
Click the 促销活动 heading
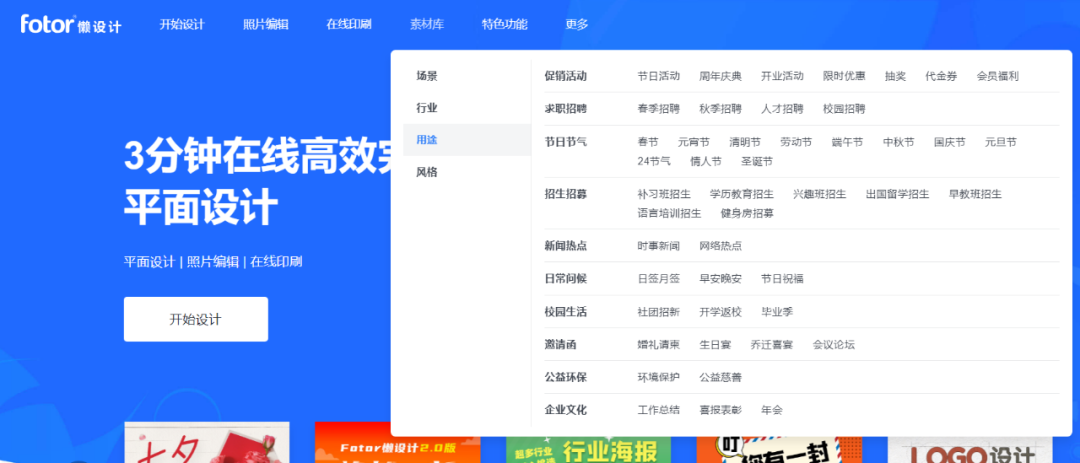565,76
